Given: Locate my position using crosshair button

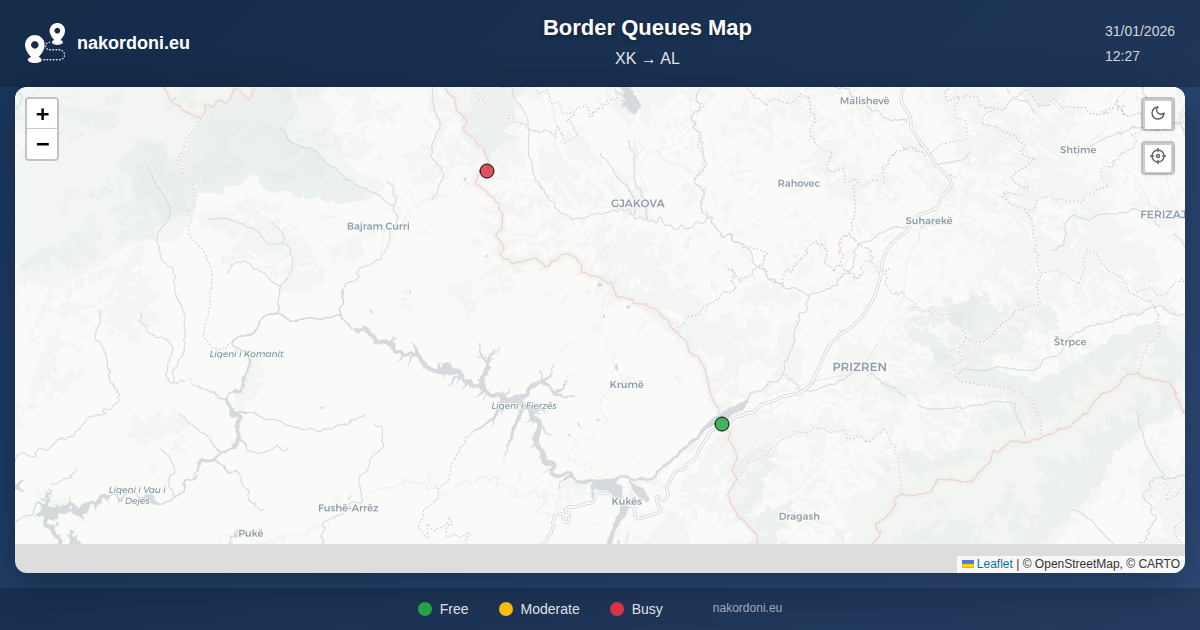Looking at the screenshot, I should click(1158, 157).
